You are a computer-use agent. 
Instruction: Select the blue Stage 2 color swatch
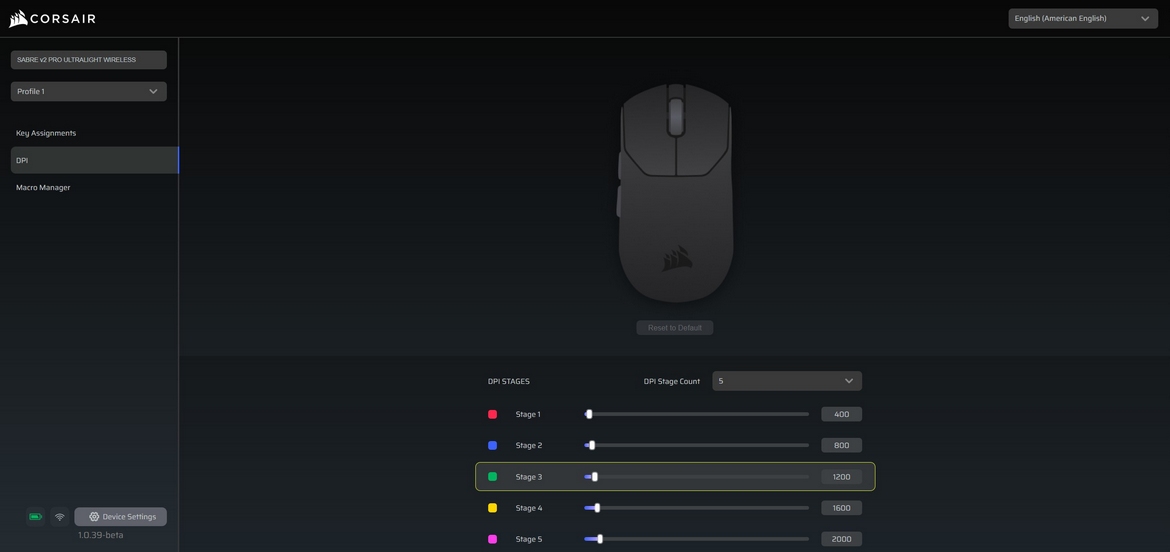[492, 446]
